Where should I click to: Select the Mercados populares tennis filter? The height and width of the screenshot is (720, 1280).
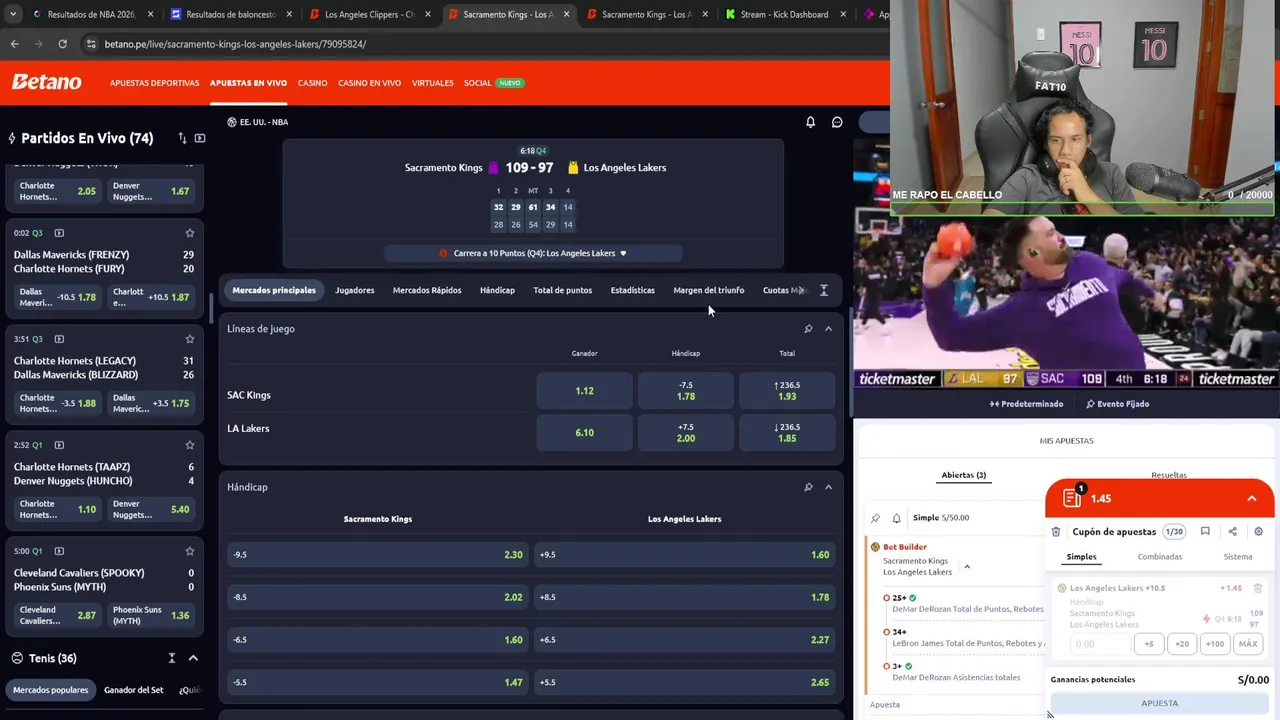[x=50, y=690]
